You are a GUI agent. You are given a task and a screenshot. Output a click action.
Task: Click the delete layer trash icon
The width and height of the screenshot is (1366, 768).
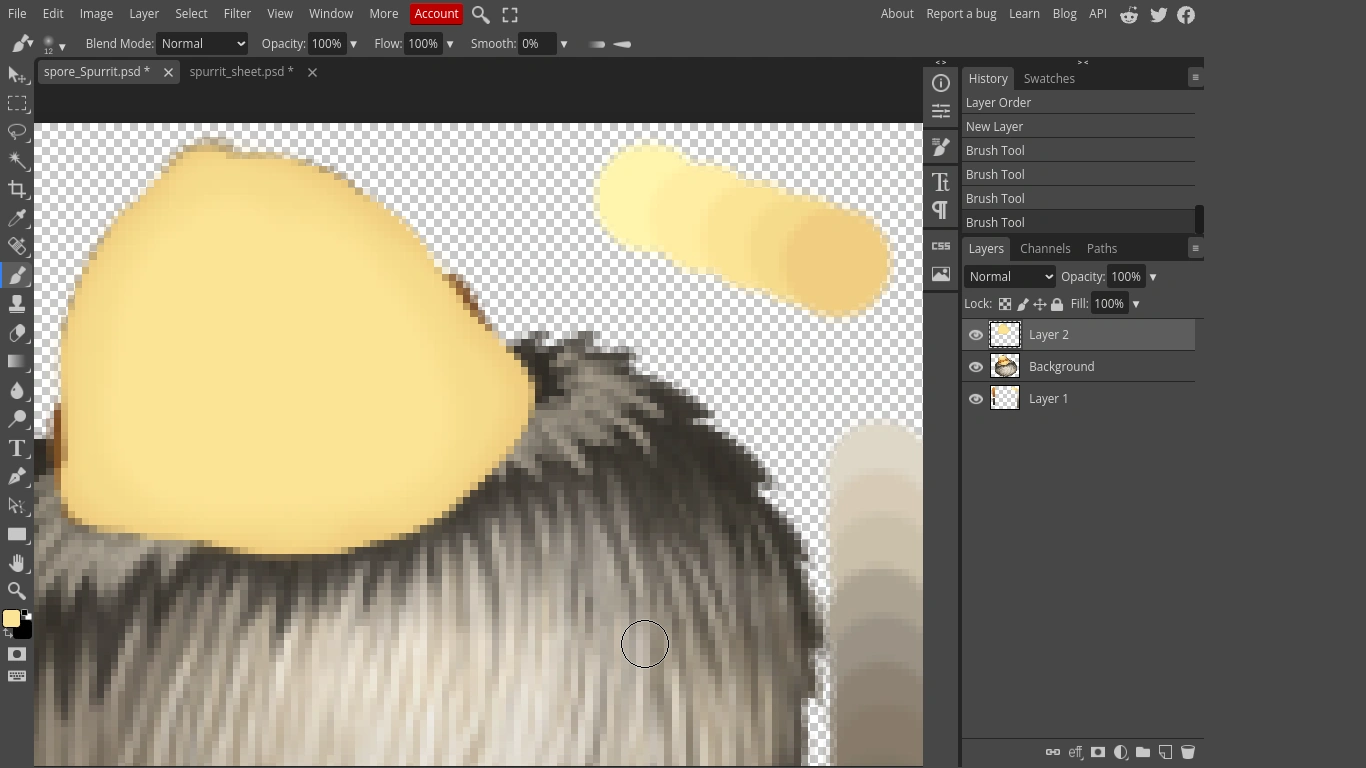(1189, 752)
